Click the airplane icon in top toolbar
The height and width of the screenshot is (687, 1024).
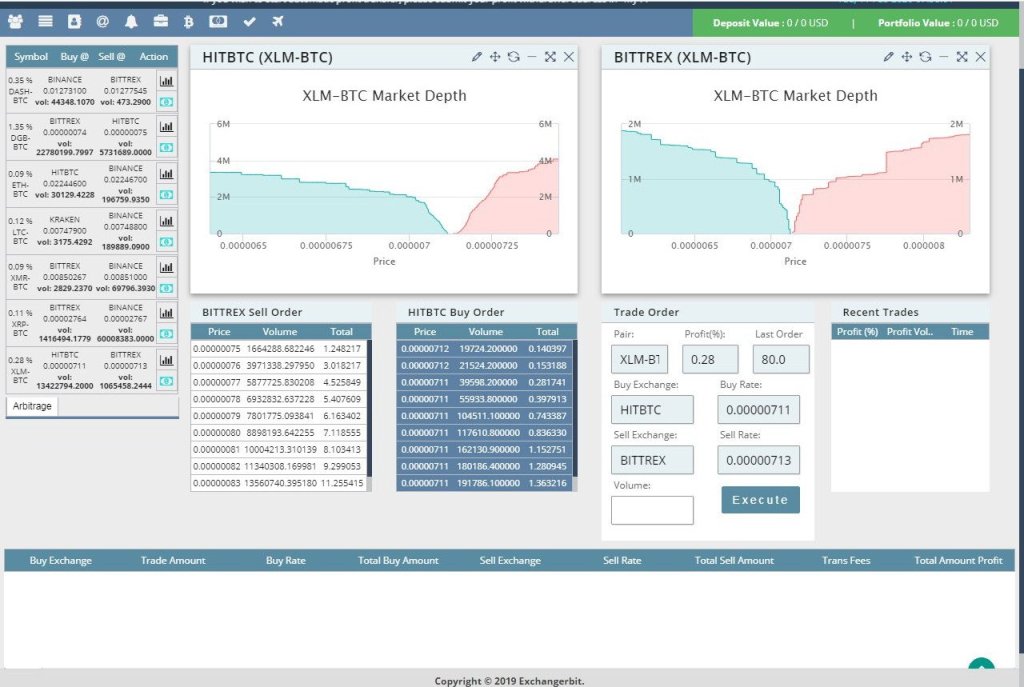pyautogui.click(x=277, y=21)
